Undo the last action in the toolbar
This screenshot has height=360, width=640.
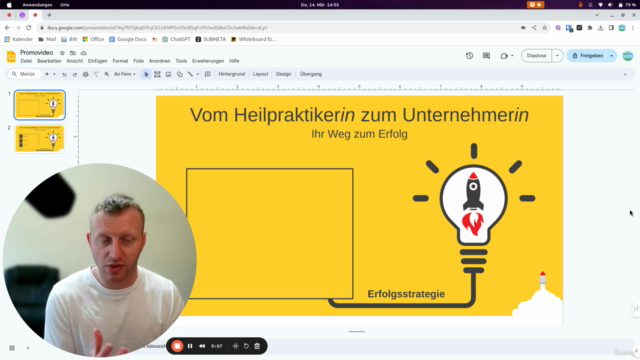pyautogui.click(x=64, y=74)
